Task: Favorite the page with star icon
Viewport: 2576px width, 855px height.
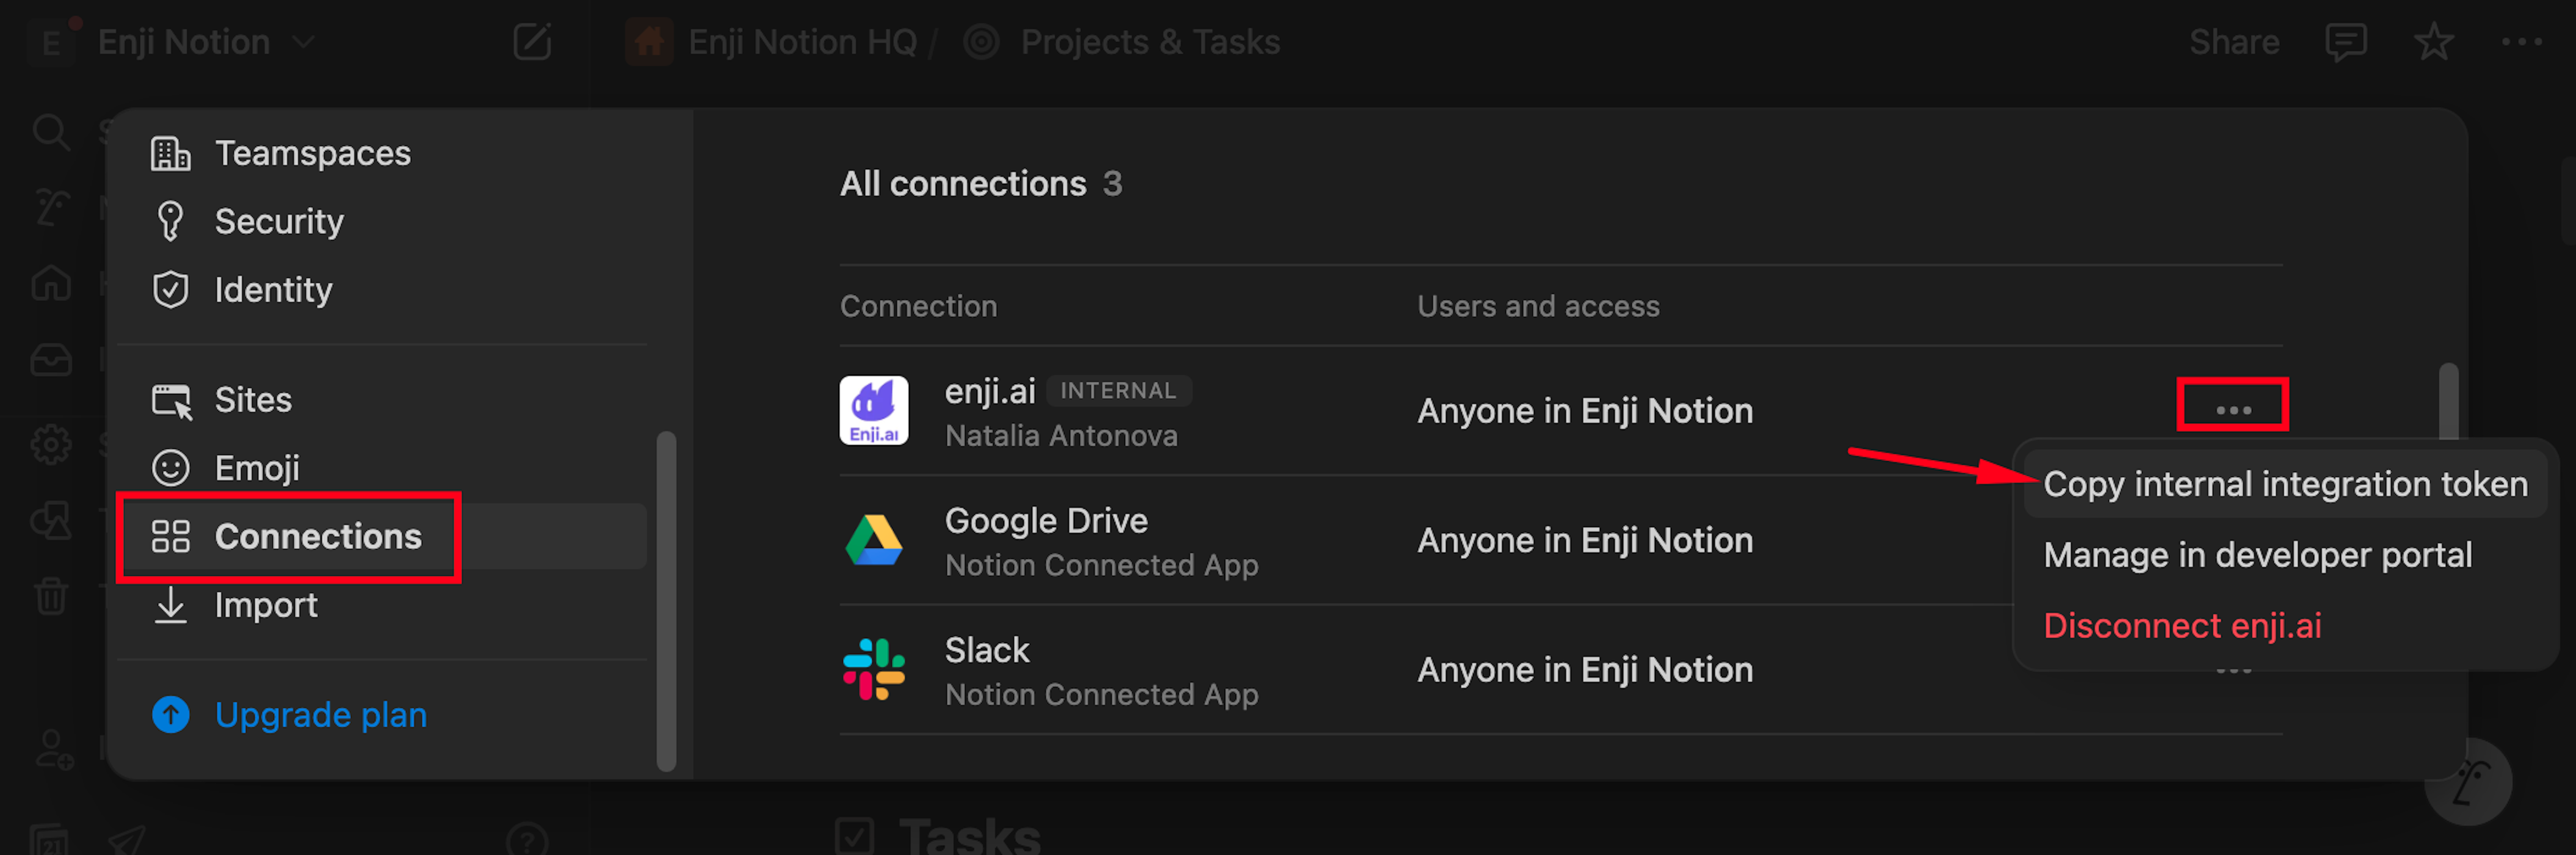Action: click(2433, 42)
